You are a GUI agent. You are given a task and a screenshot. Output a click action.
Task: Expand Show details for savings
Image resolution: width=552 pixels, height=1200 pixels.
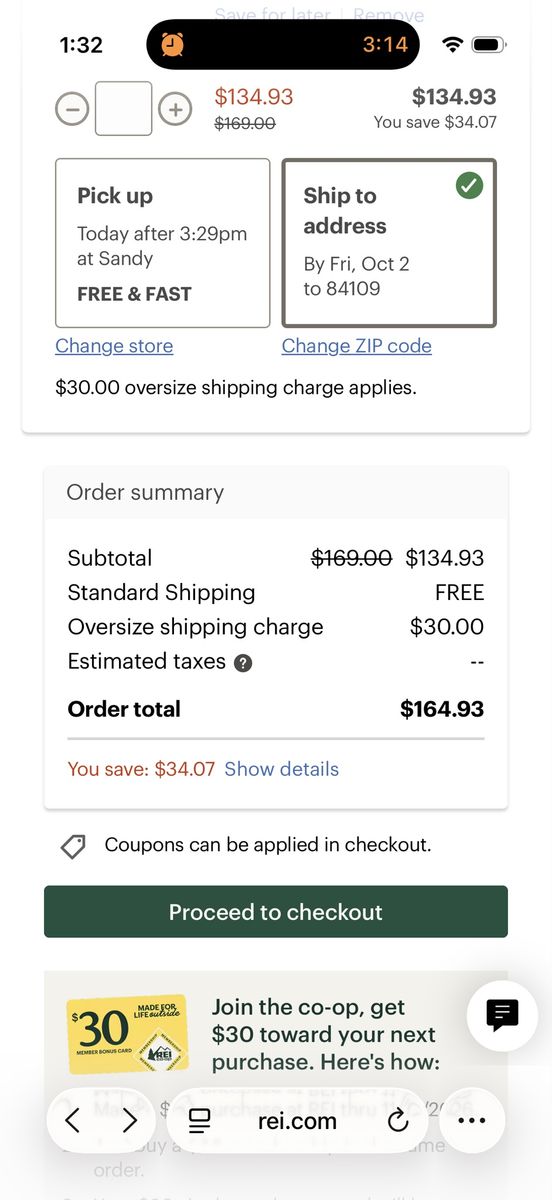point(282,769)
